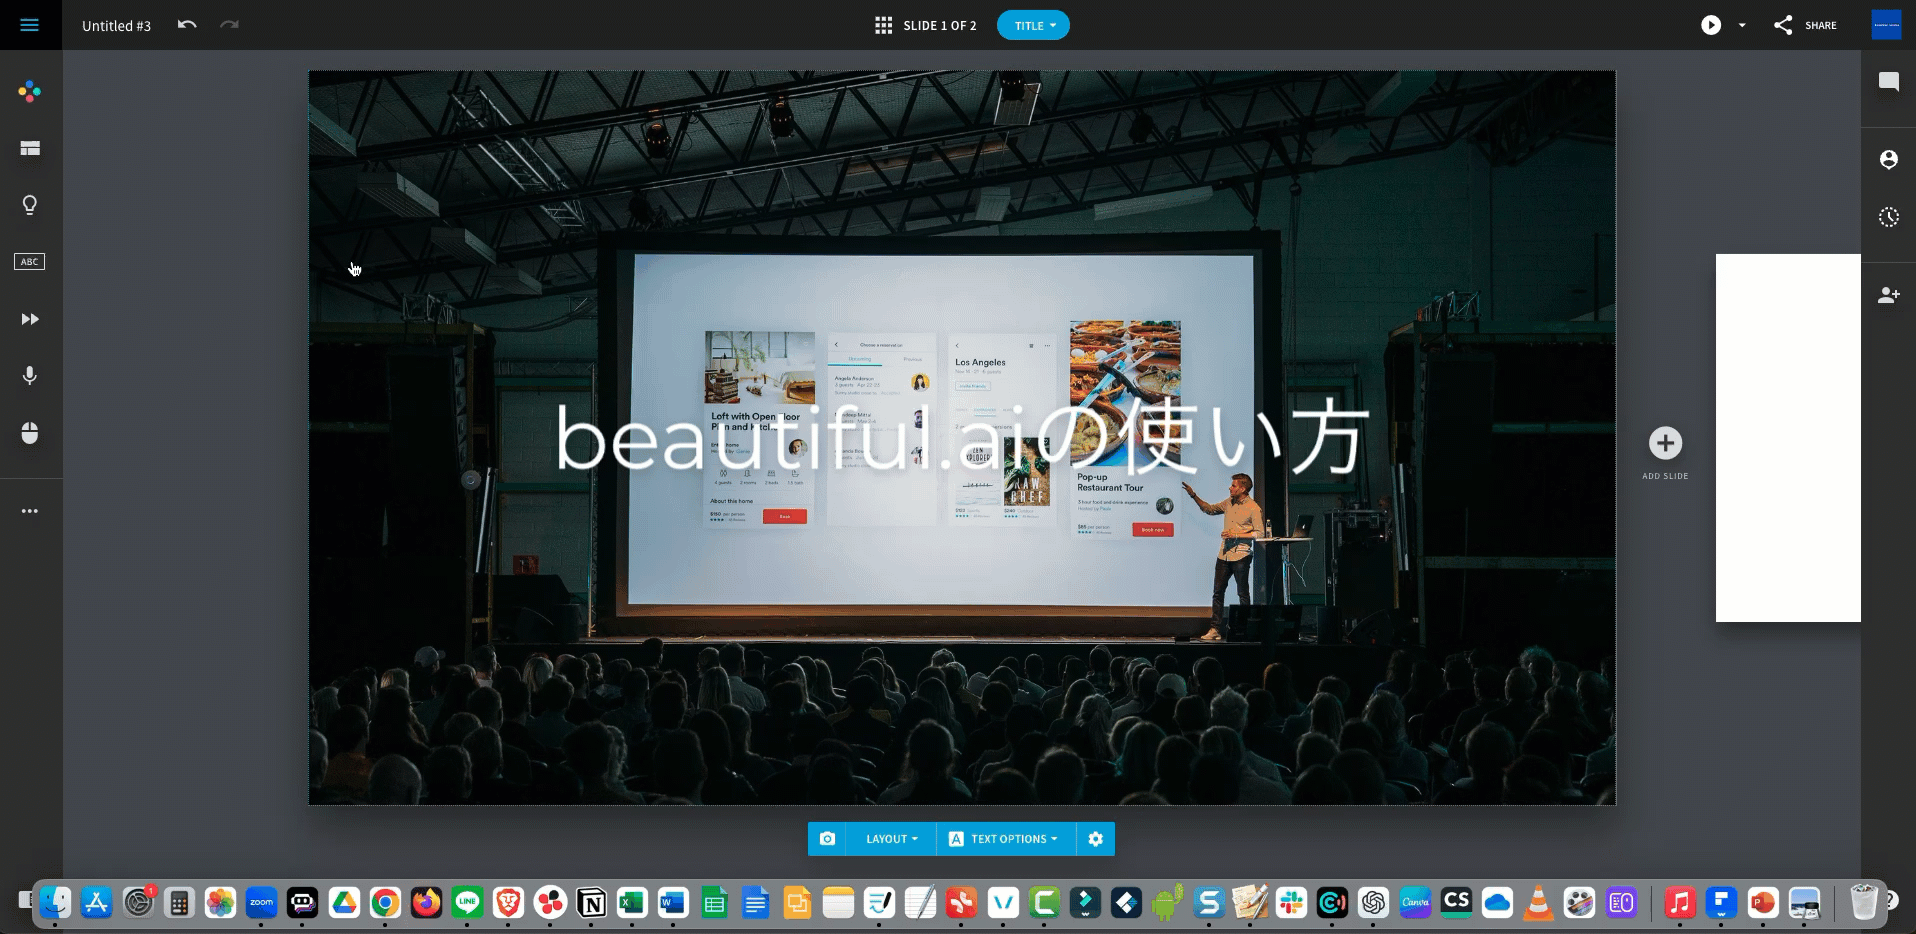Screen dimensions: 1916x934
Task: Open the TEXT OPTIONS dropdown
Action: [x=1006, y=839]
